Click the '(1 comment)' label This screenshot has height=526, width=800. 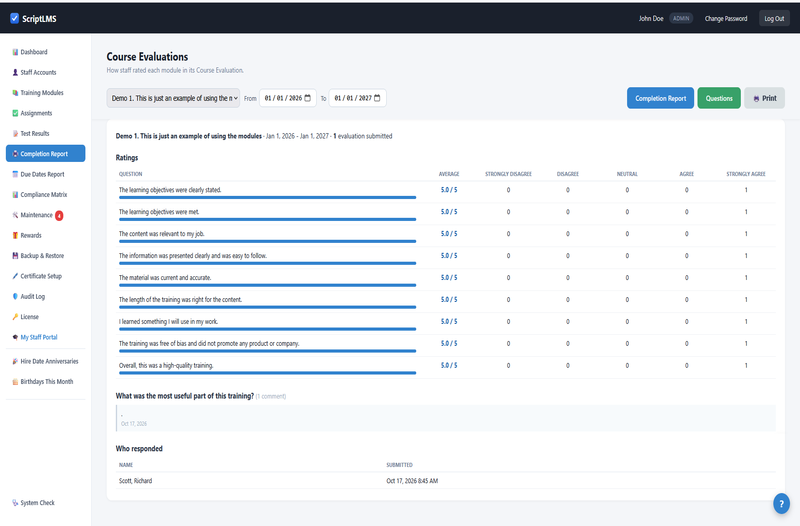click(270, 396)
